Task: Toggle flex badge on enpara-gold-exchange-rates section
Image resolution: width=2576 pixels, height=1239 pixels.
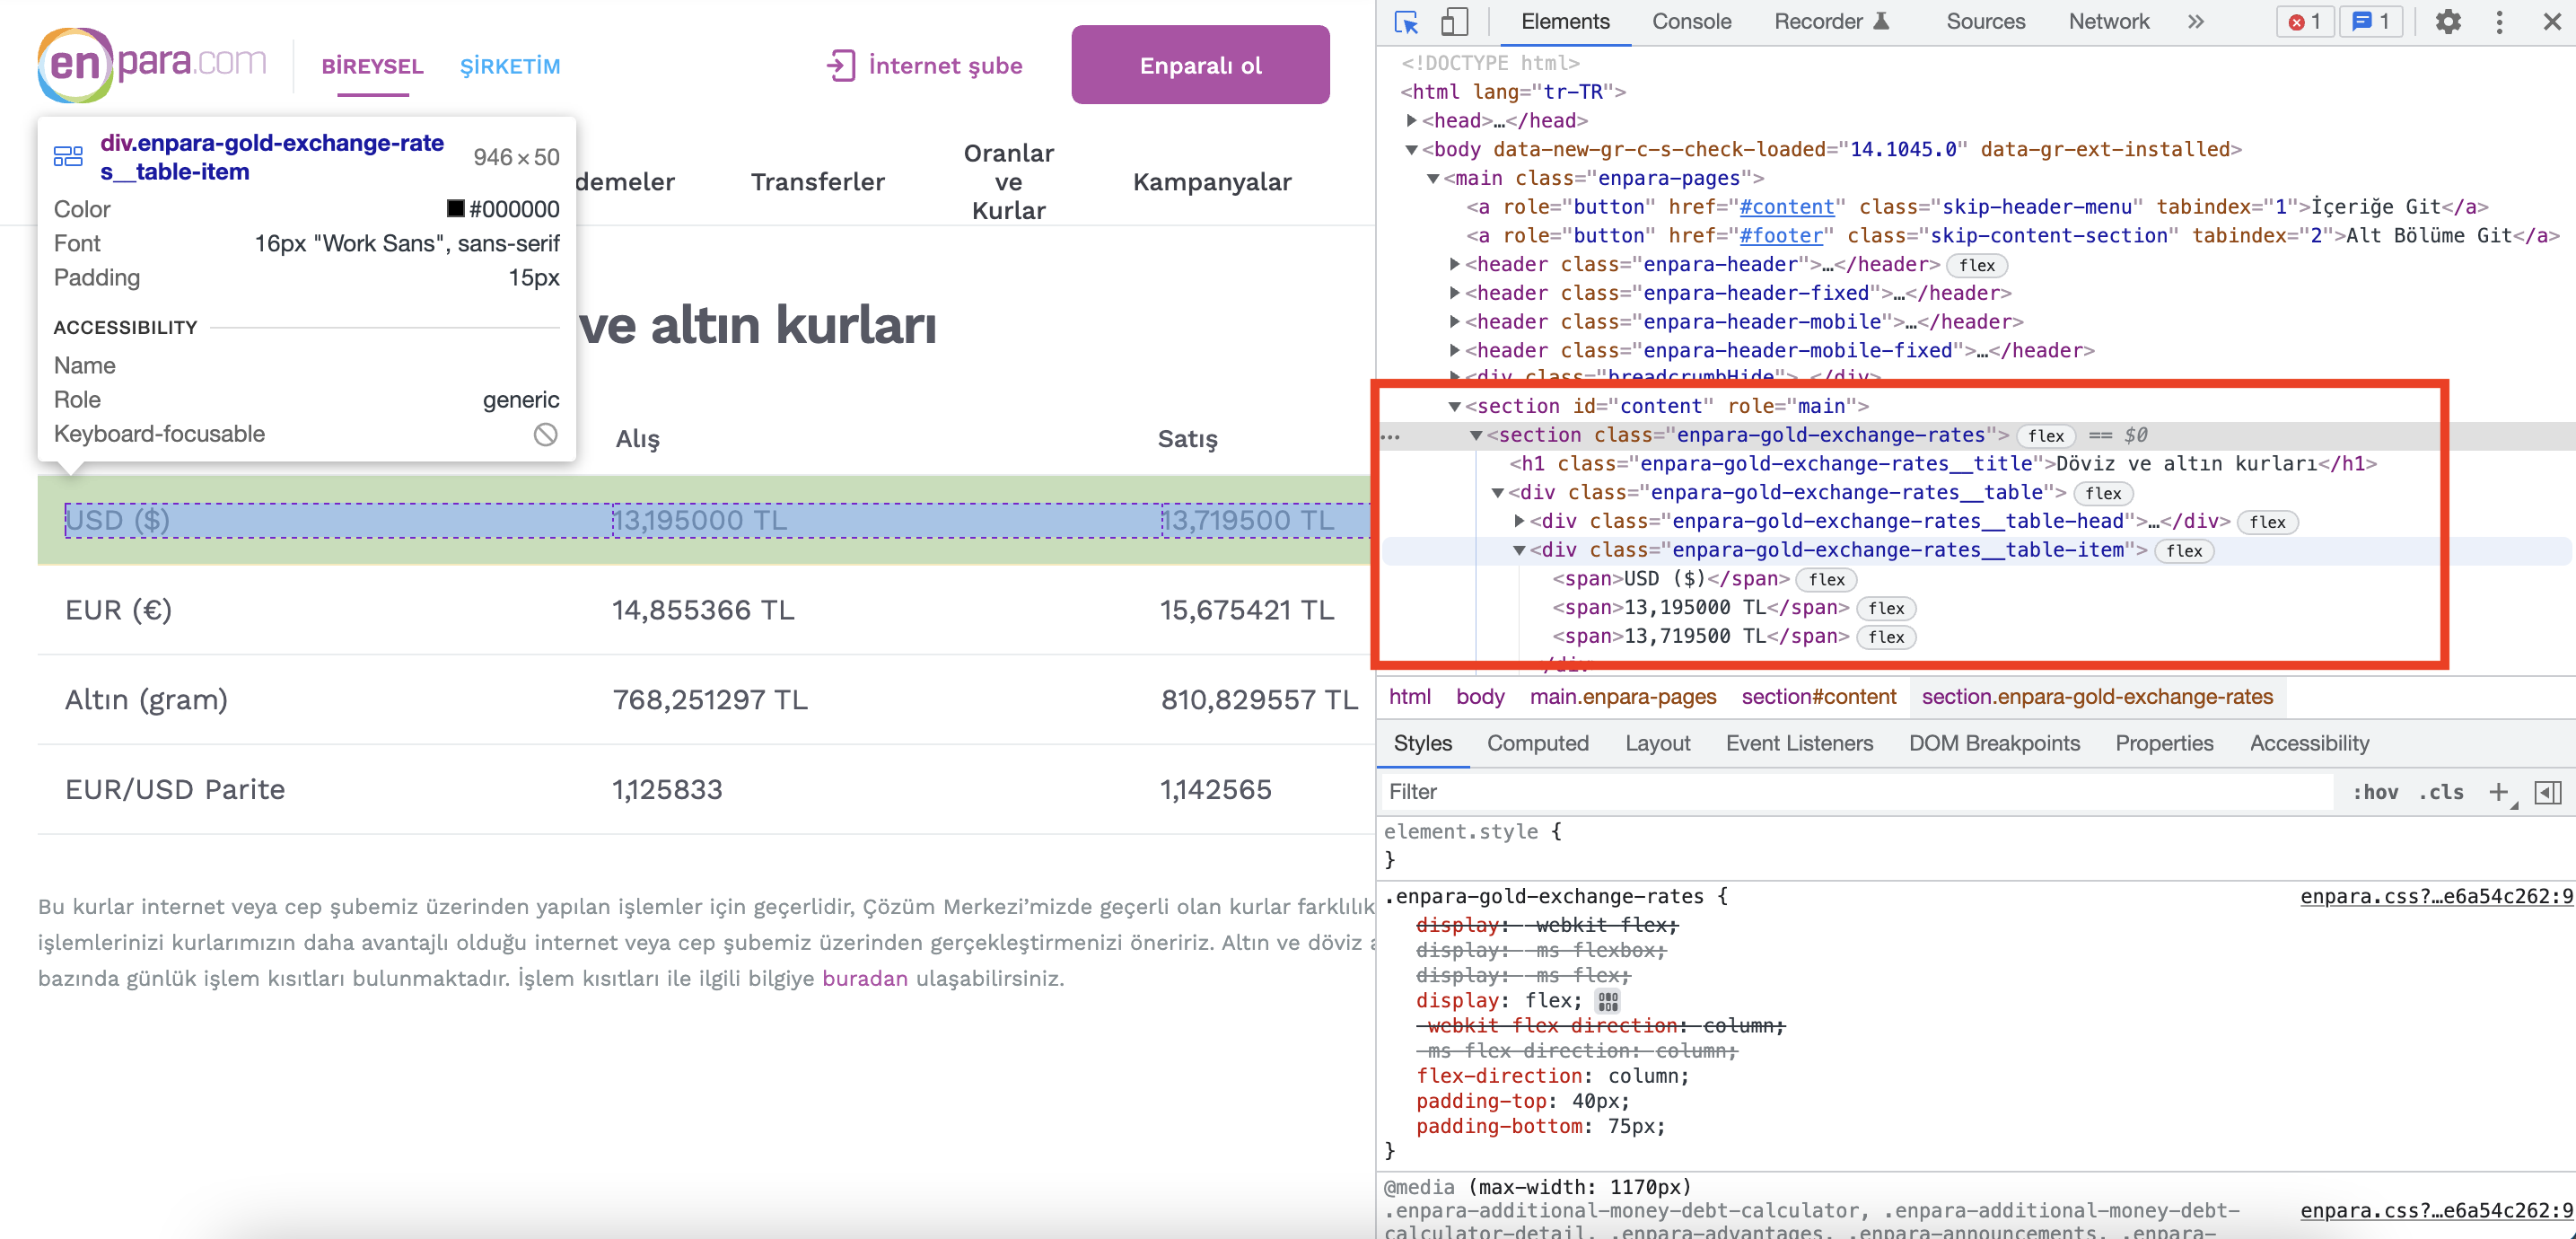Action: pyautogui.click(x=2046, y=436)
